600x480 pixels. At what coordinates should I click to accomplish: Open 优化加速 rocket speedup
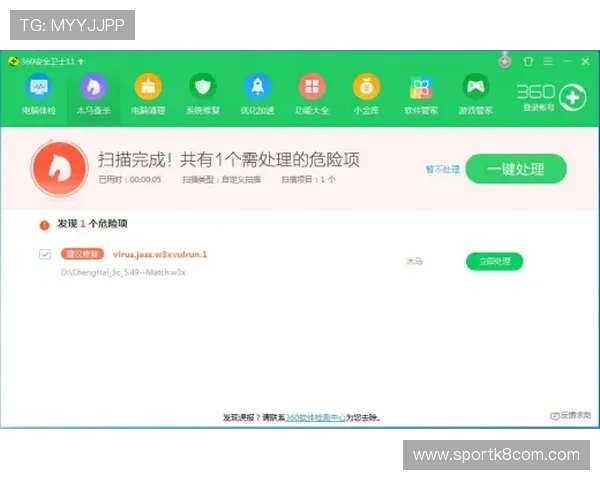click(258, 94)
